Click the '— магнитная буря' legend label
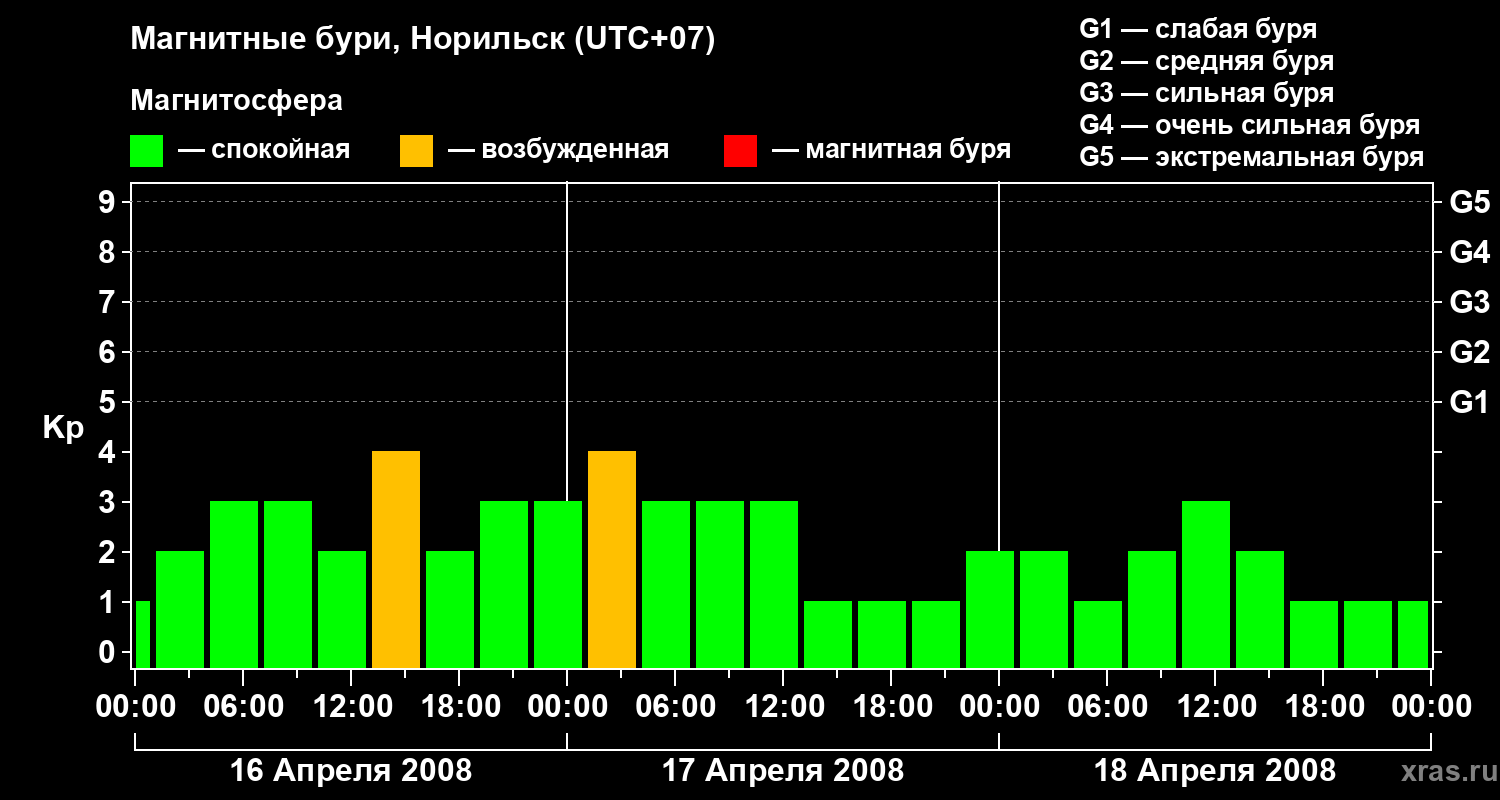Screen dimensions: 1500x800 point(891,151)
